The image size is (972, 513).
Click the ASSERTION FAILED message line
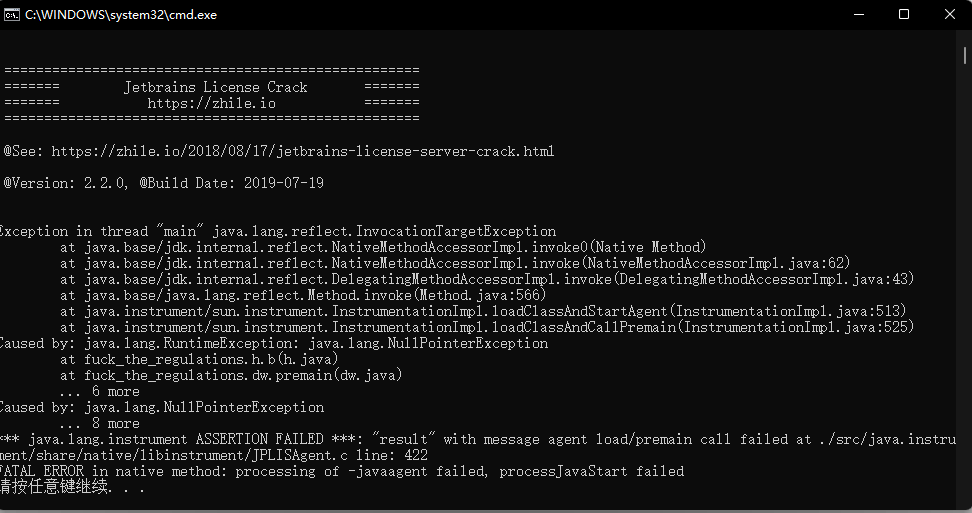click(478, 439)
